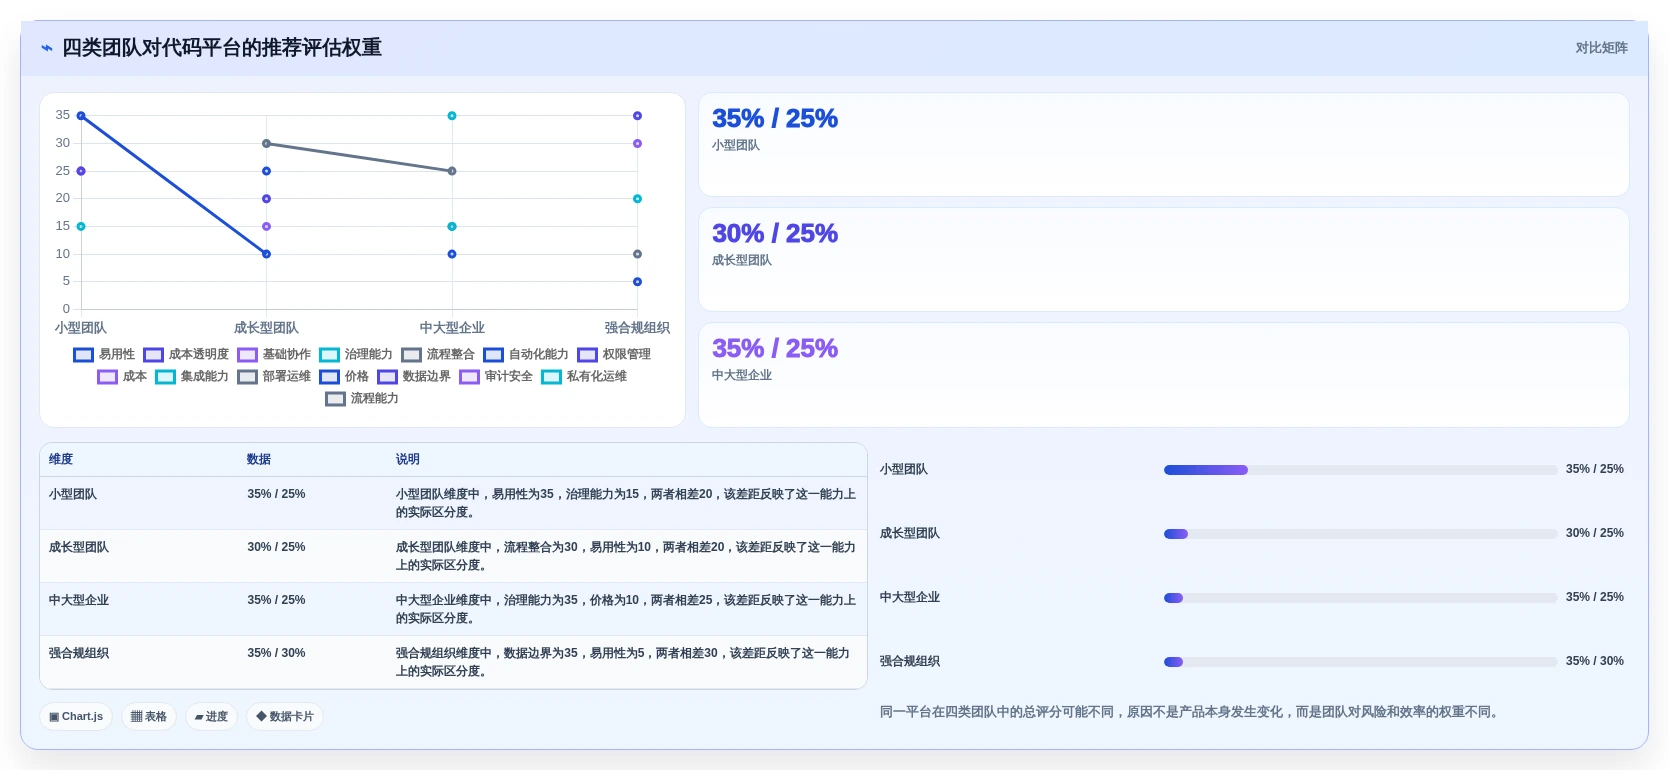This screenshot has height=770, width=1669.
Task: Click the 小型团队 progress bar
Action: tap(1361, 470)
